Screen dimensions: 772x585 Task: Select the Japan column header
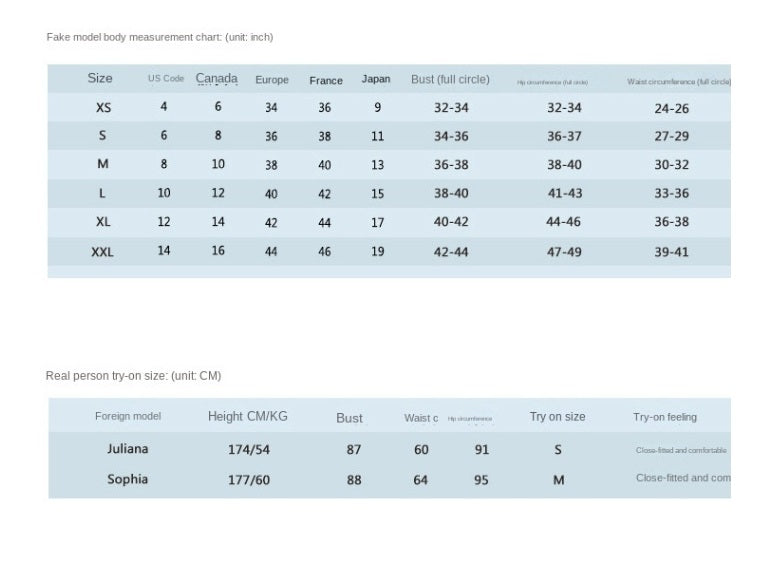coord(376,79)
